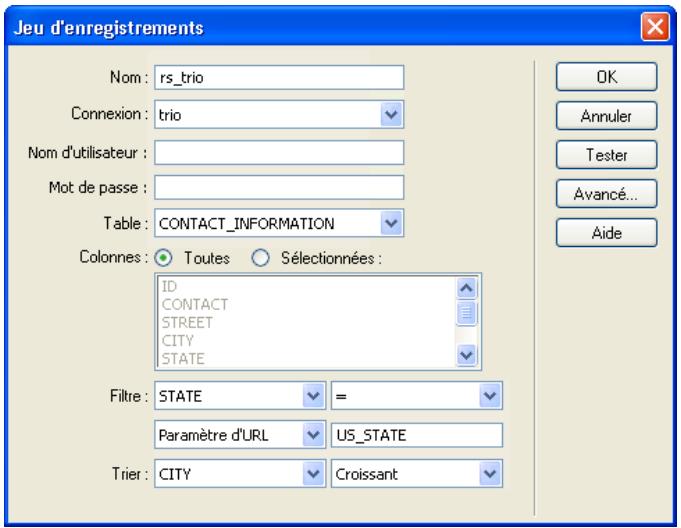681x528 pixels.
Task: Focus the Nom field containing rs_trio
Action: pyautogui.click(x=279, y=78)
